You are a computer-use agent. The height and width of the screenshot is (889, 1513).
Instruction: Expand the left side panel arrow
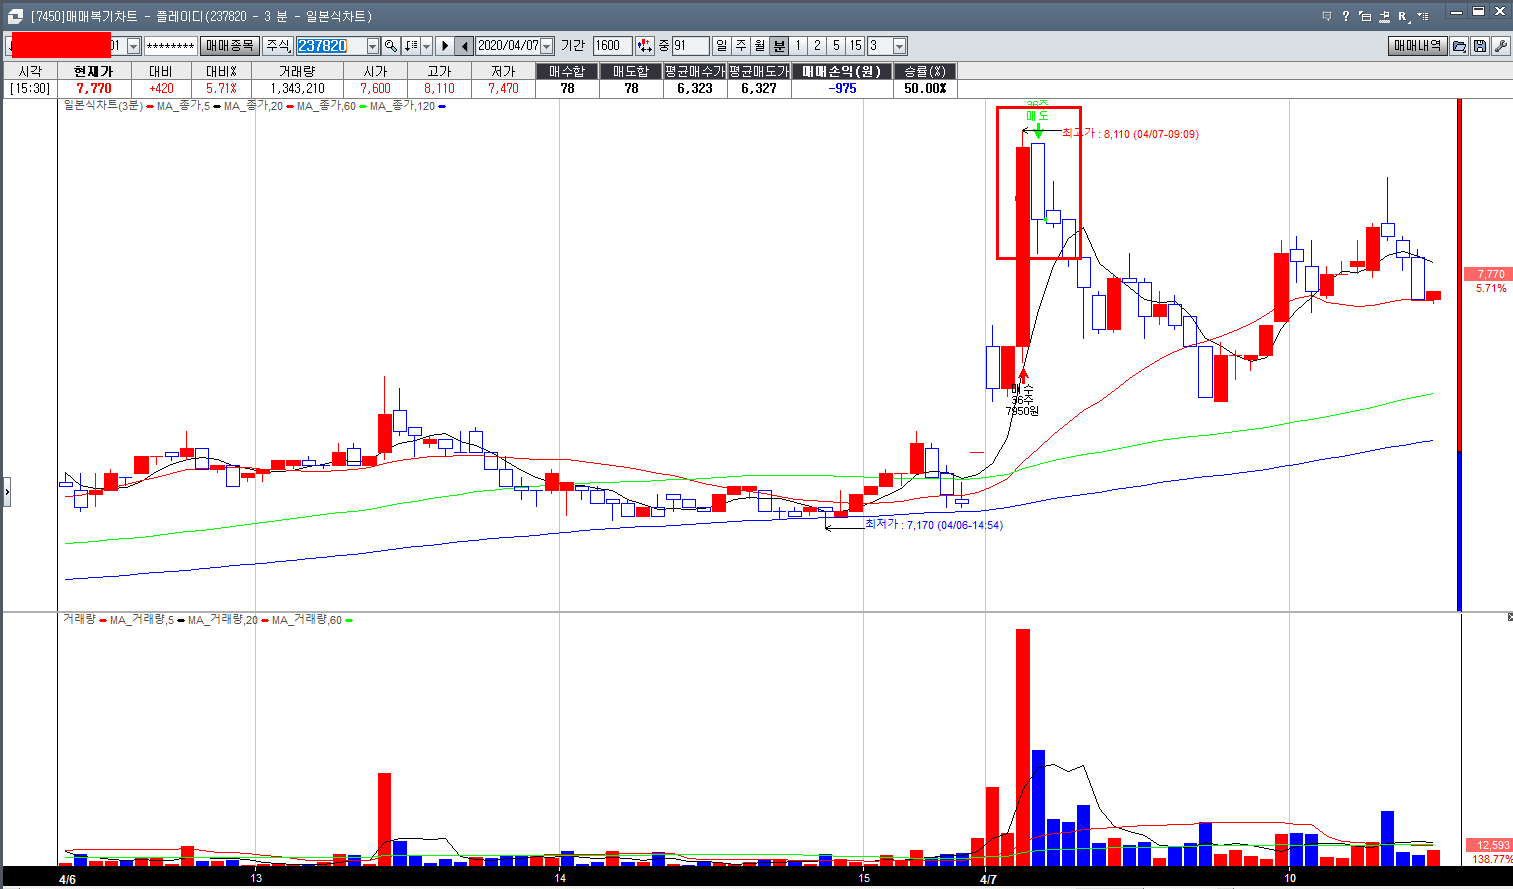click(6, 492)
